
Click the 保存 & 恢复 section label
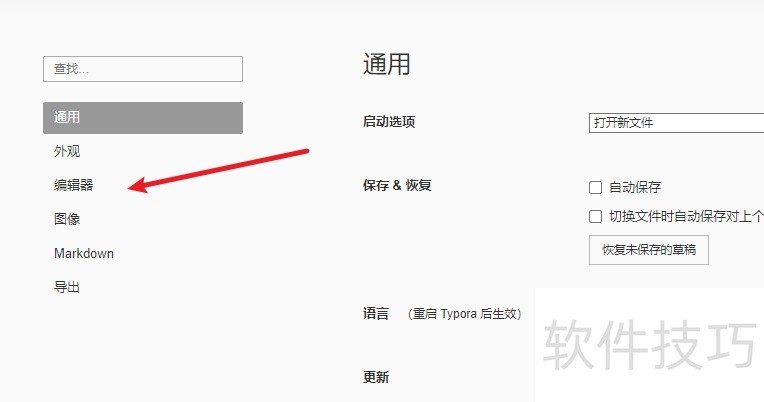[397, 185]
